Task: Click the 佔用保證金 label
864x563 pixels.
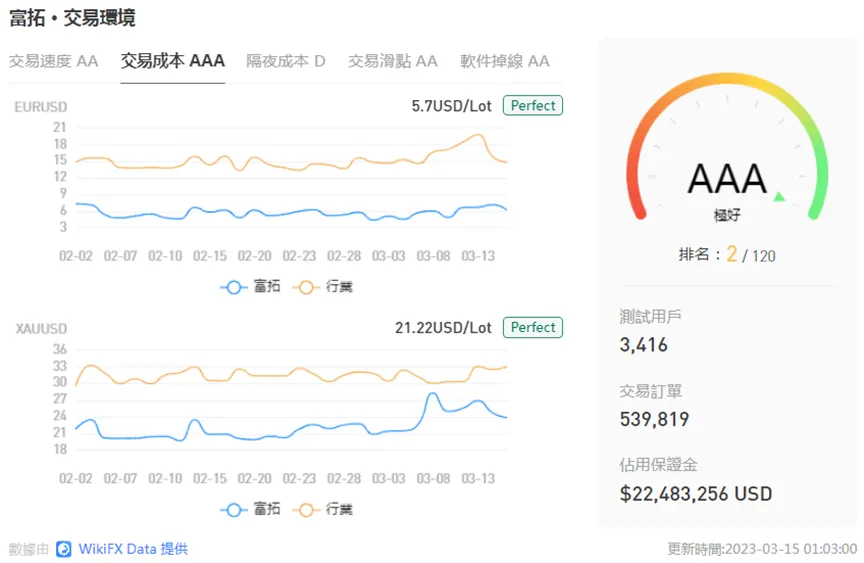Action: [658, 465]
